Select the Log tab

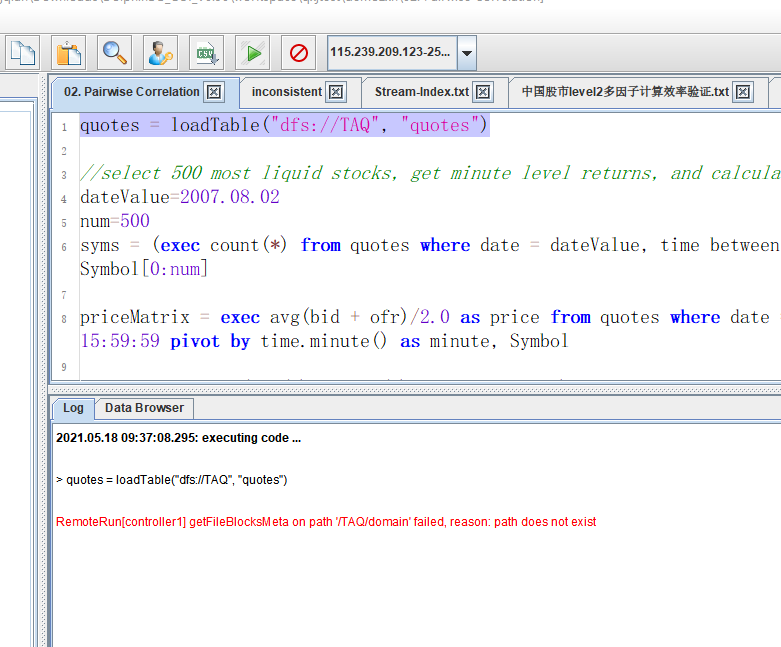(73, 408)
